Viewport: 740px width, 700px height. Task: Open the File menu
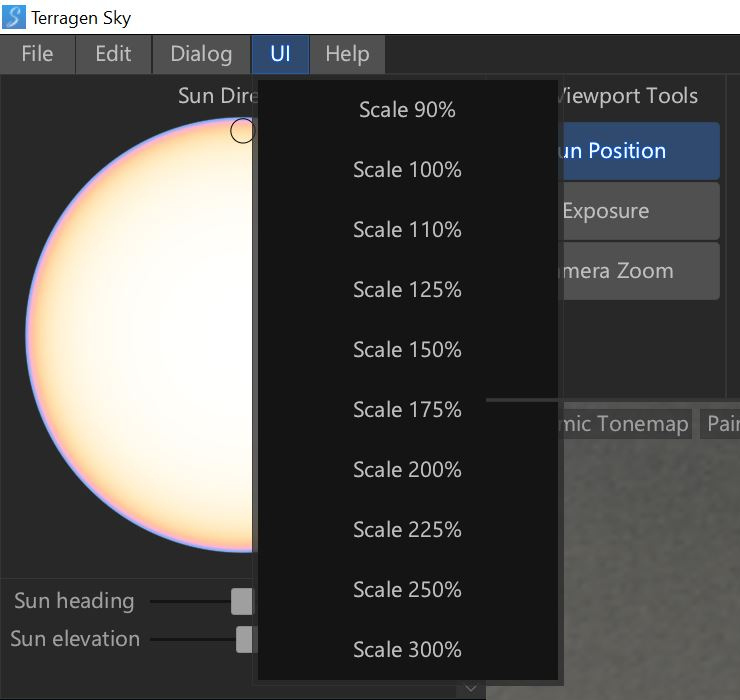pos(37,54)
